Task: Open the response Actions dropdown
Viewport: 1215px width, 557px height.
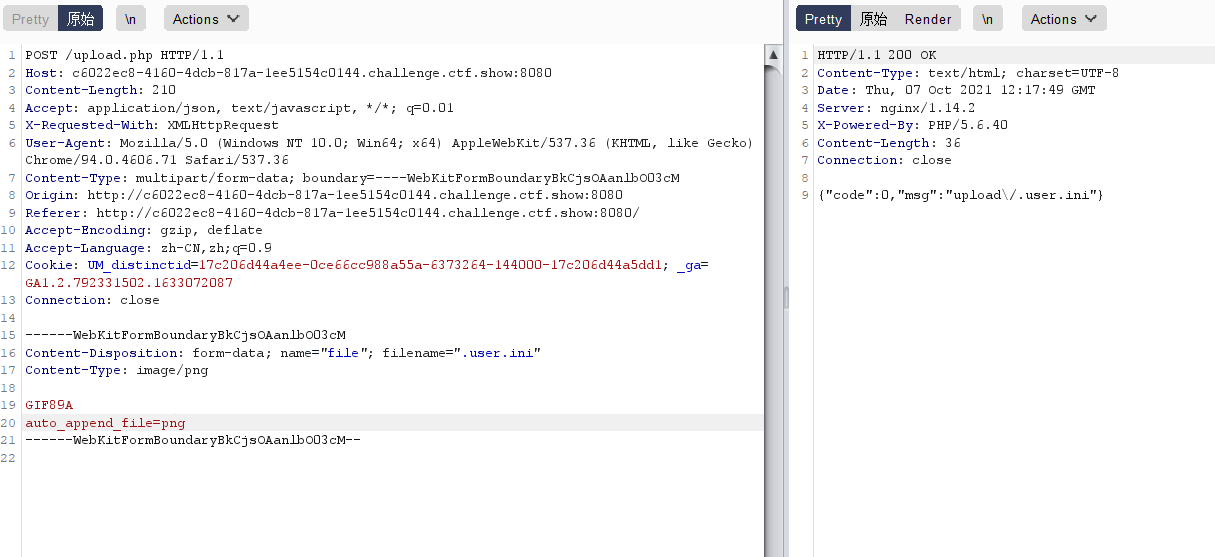Action: 1064,19
